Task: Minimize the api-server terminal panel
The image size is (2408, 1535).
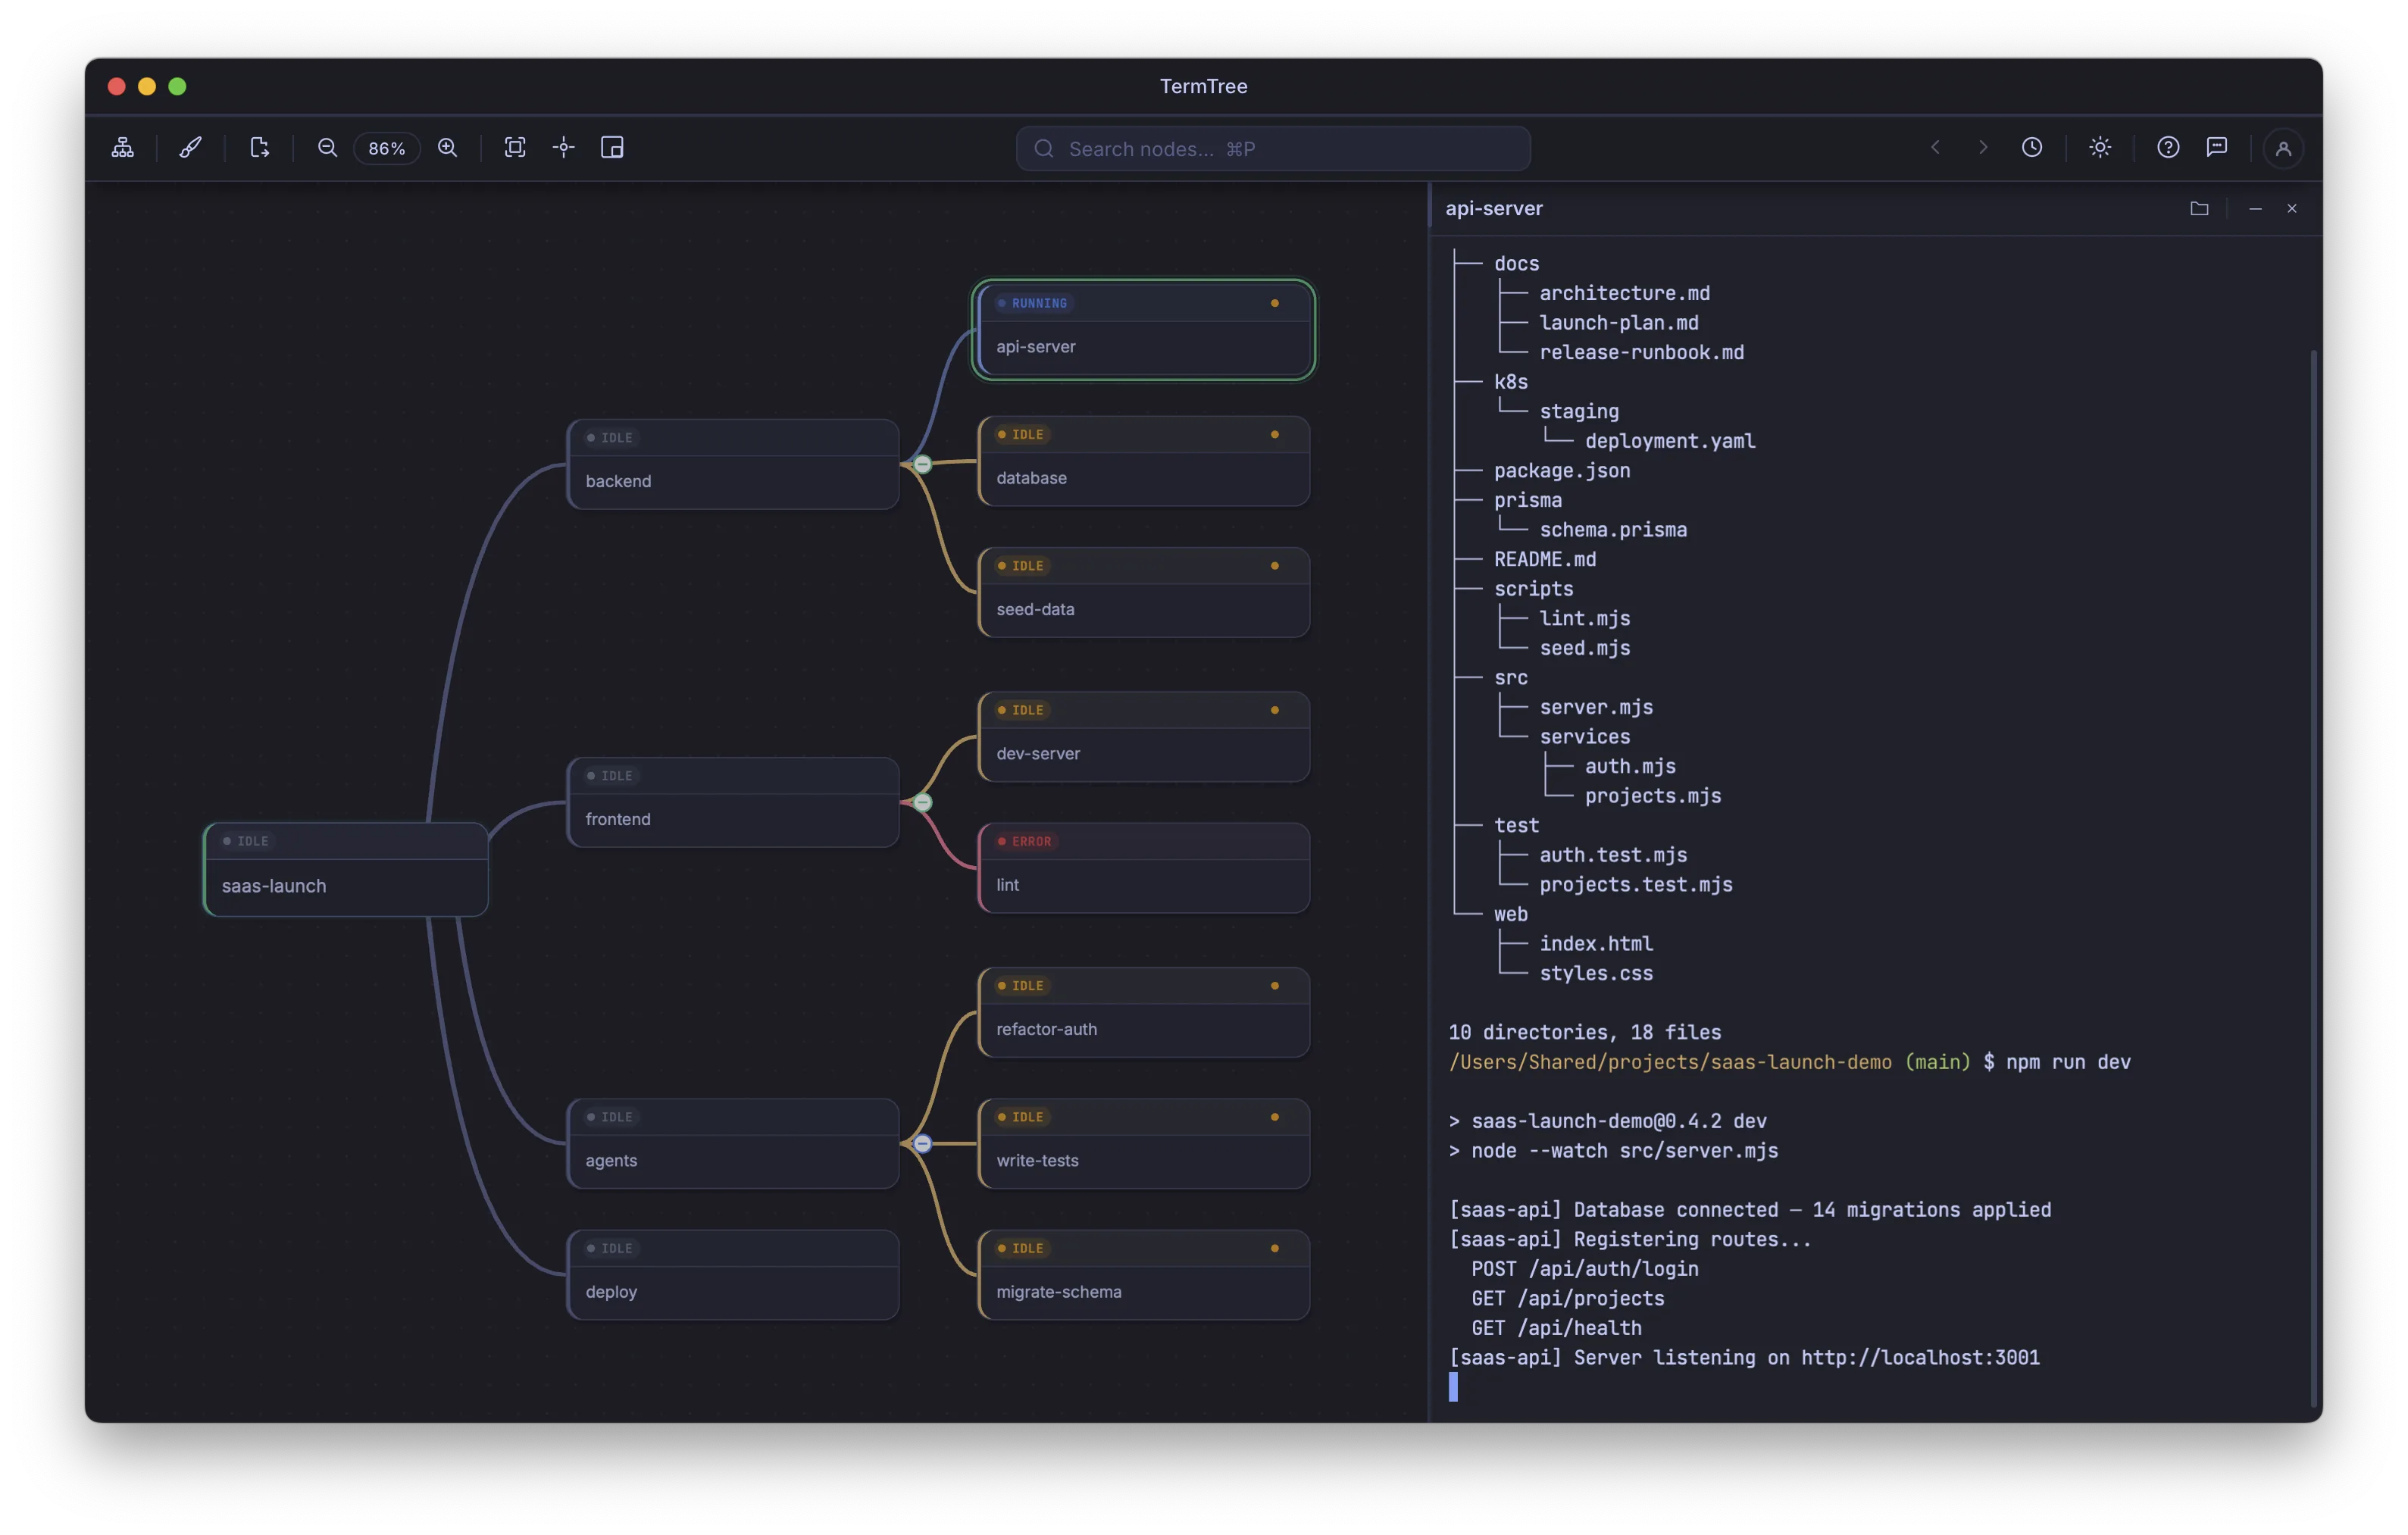Action: (x=2255, y=208)
